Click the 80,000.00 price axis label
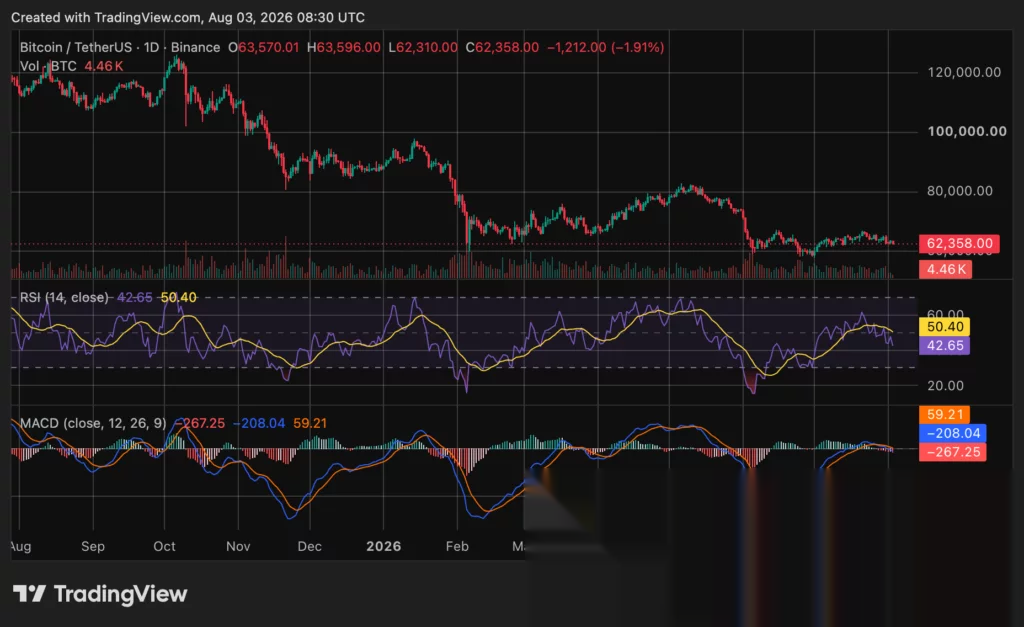This screenshot has width=1024, height=627. click(x=960, y=191)
